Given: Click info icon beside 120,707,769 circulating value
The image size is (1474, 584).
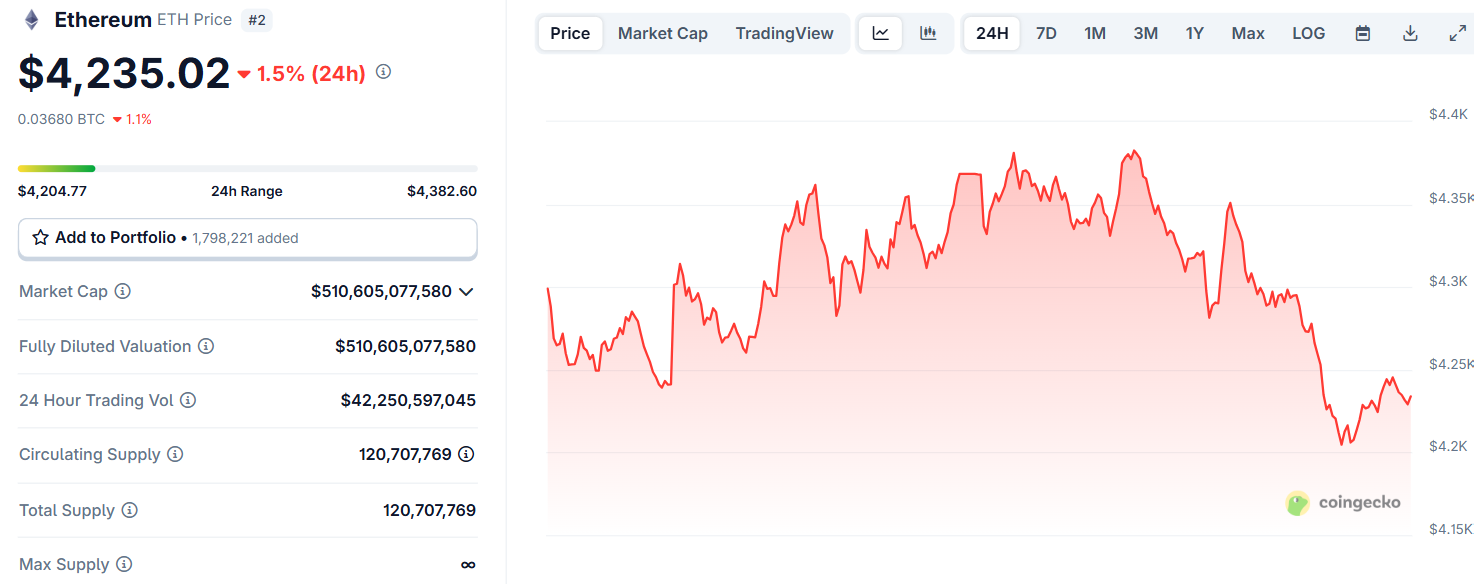Looking at the screenshot, I should coord(466,454).
